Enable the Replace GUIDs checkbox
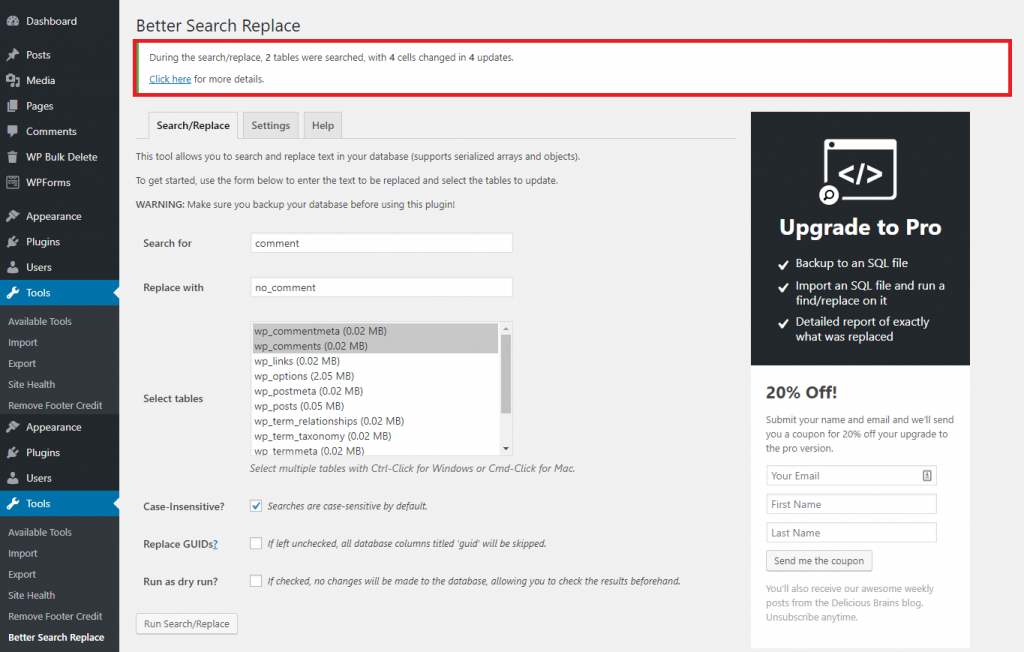The image size is (1024, 652). coord(256,544)
